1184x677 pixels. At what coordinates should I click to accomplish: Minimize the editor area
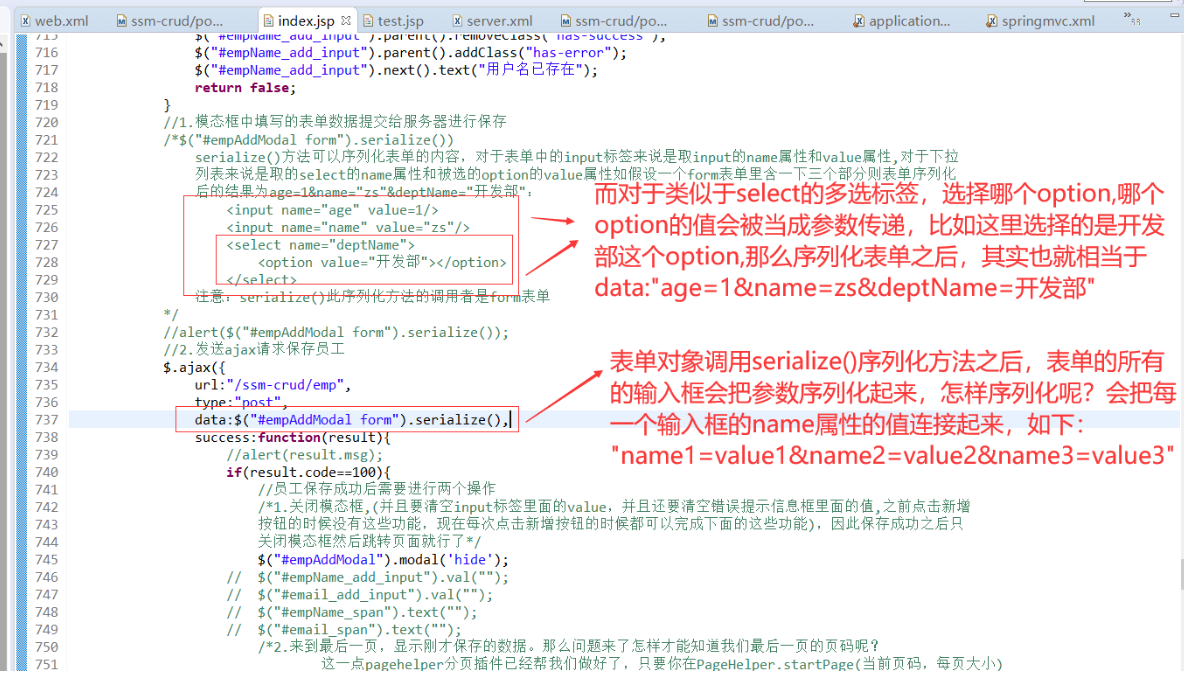tap(1174, 14)
